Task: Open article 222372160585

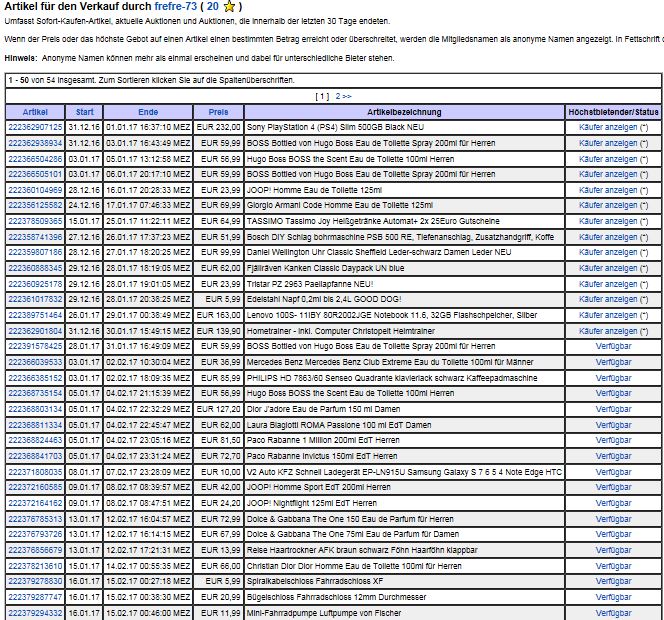Action: 35,487
